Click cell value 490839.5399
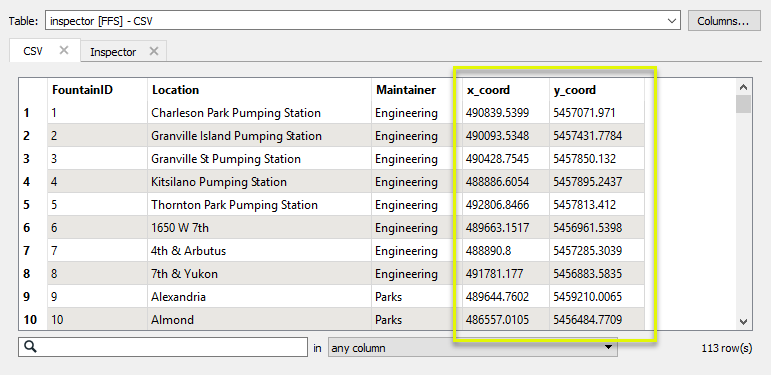 pyautogui.click(x=497, y=113)
